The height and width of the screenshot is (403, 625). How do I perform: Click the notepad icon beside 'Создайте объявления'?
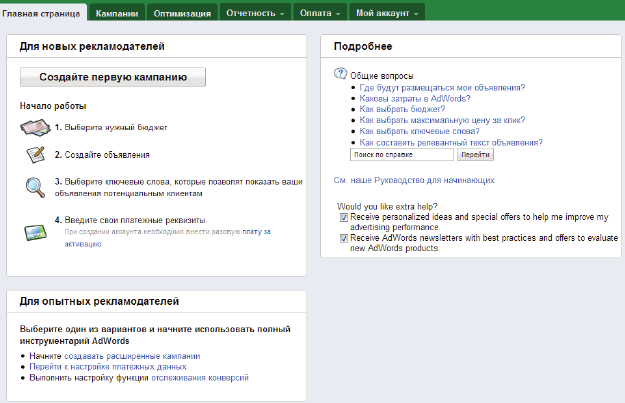pos(36,155)
